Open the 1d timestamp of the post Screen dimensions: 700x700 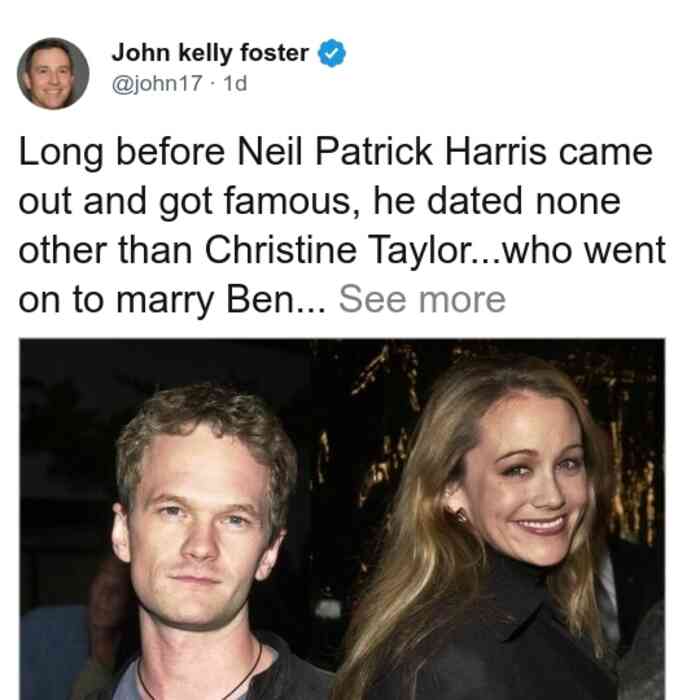(235, 83)
